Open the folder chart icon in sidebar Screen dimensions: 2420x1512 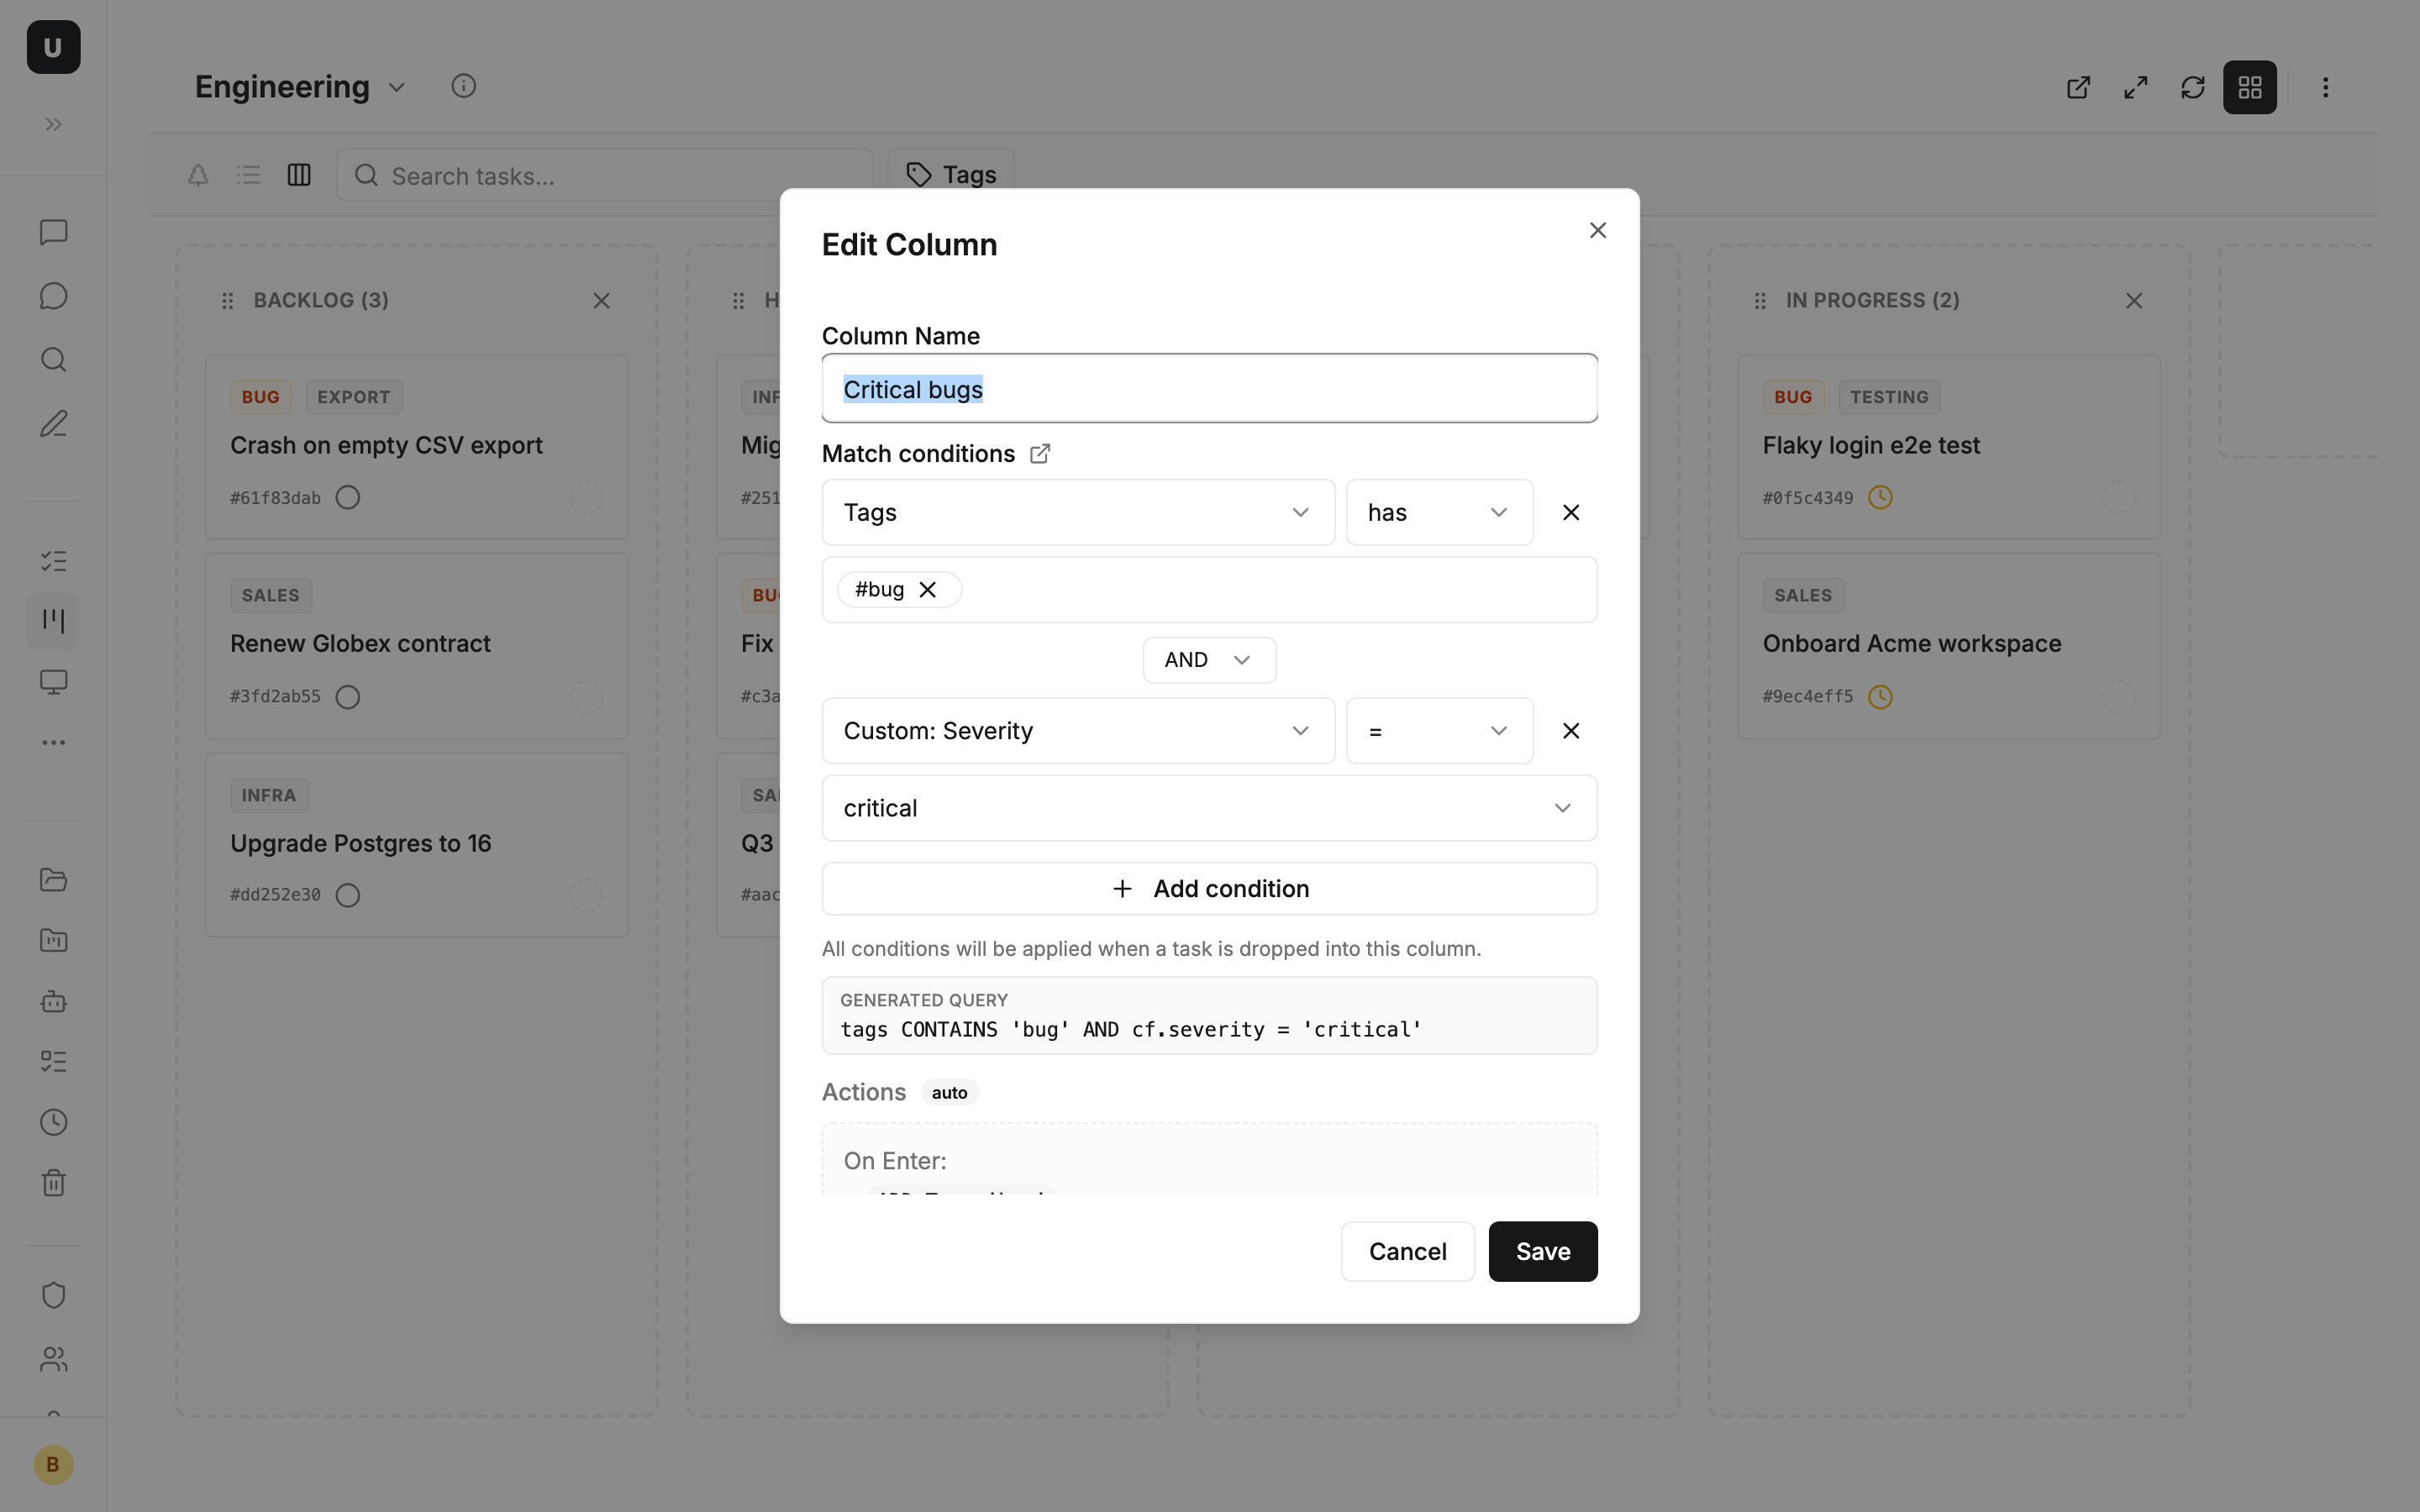tap(53, 940)
